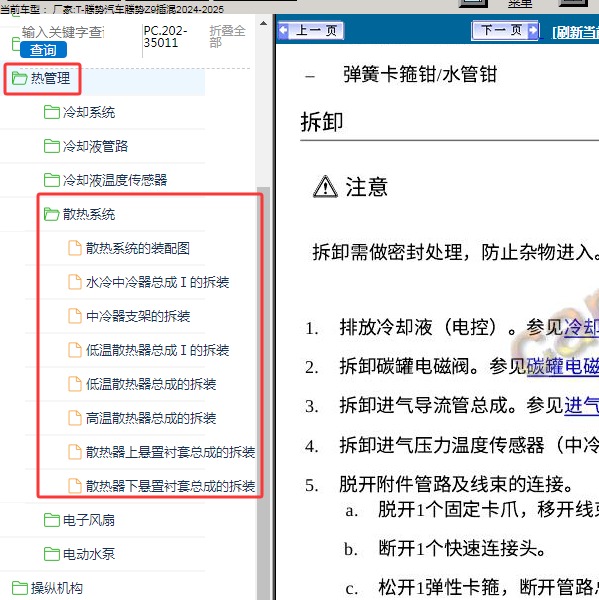
Task: Open the 冷却 link in step 1
Action: pyautogui.click(x=581, y=328)
